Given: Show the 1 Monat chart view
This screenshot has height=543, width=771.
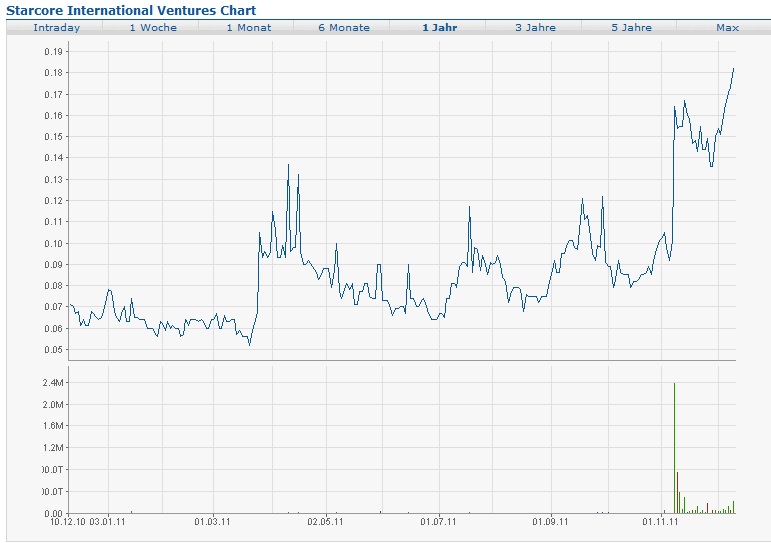Looking at the screenshot, I should [249, 28].
